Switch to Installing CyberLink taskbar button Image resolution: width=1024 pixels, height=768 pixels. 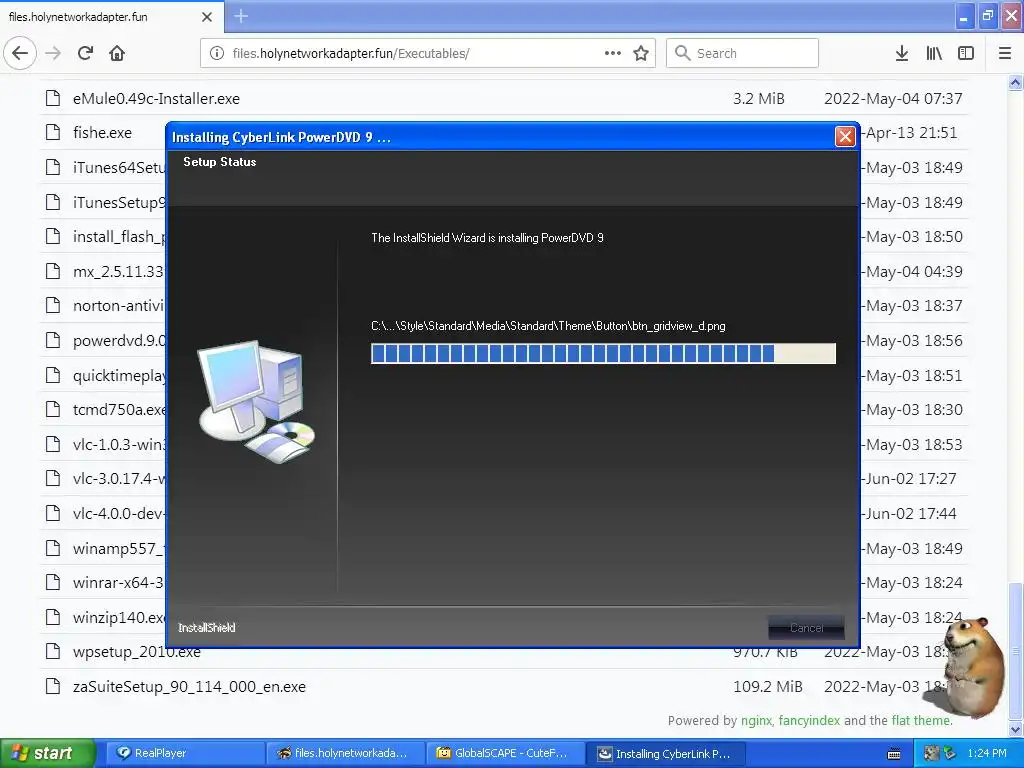point(665,753)
